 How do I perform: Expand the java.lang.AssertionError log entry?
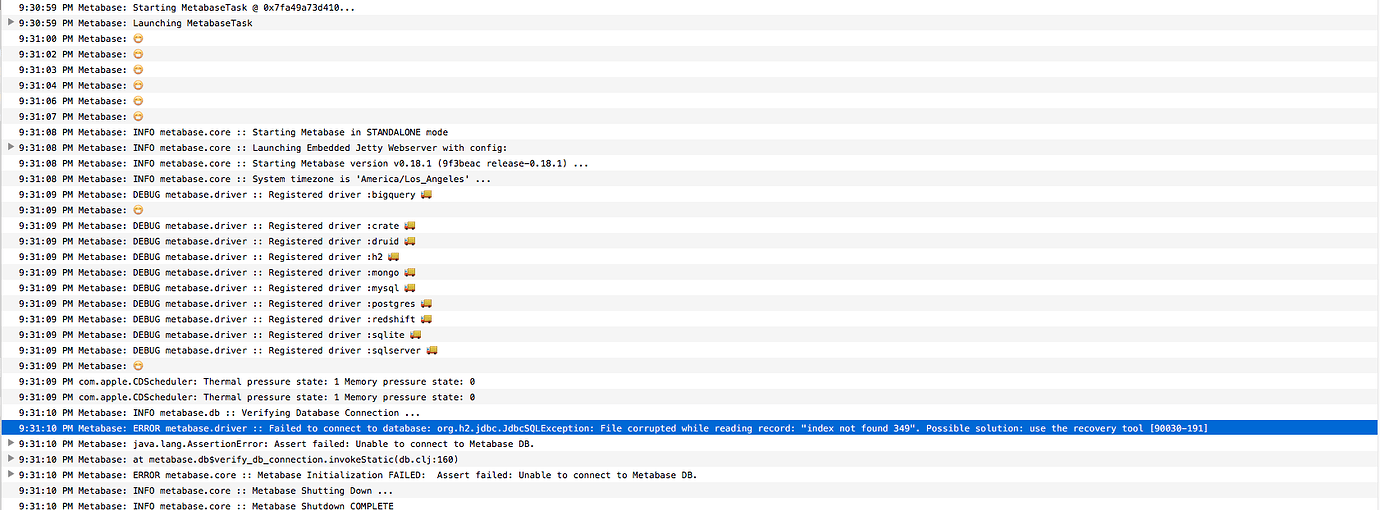(11, 444)
